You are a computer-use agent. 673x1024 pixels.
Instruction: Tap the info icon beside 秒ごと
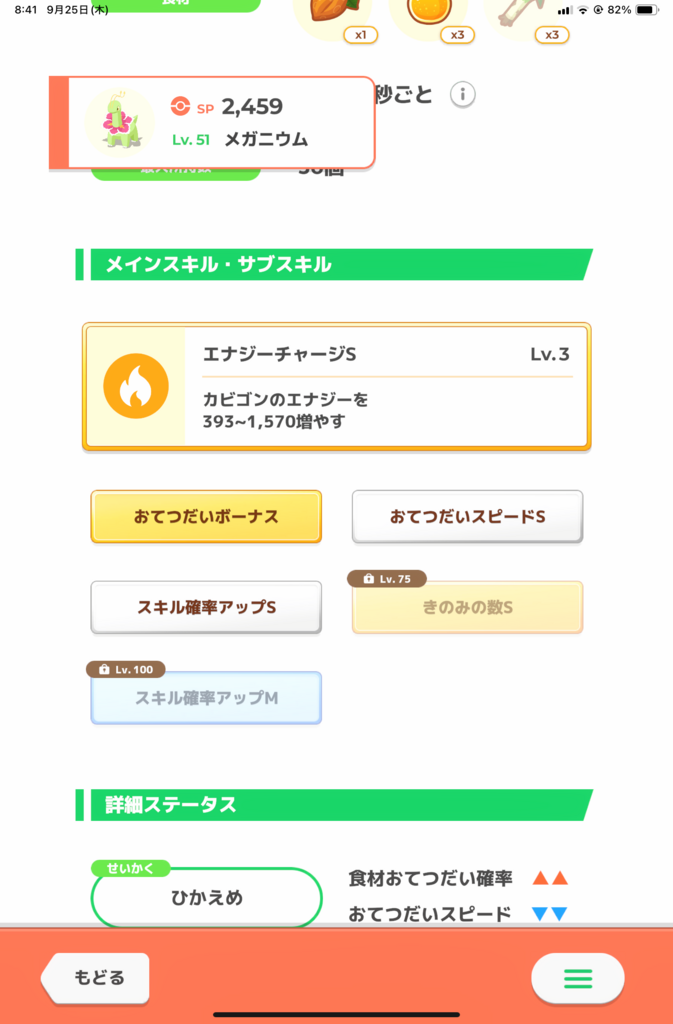(462, 95)
